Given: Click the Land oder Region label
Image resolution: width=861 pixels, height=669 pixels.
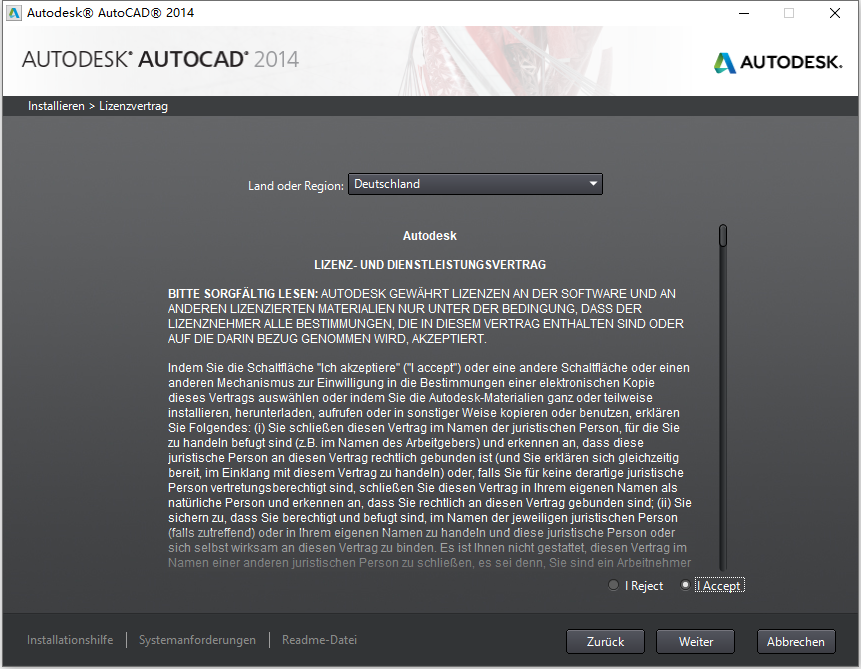Looking at the screenshot, I should coord(295,186).
